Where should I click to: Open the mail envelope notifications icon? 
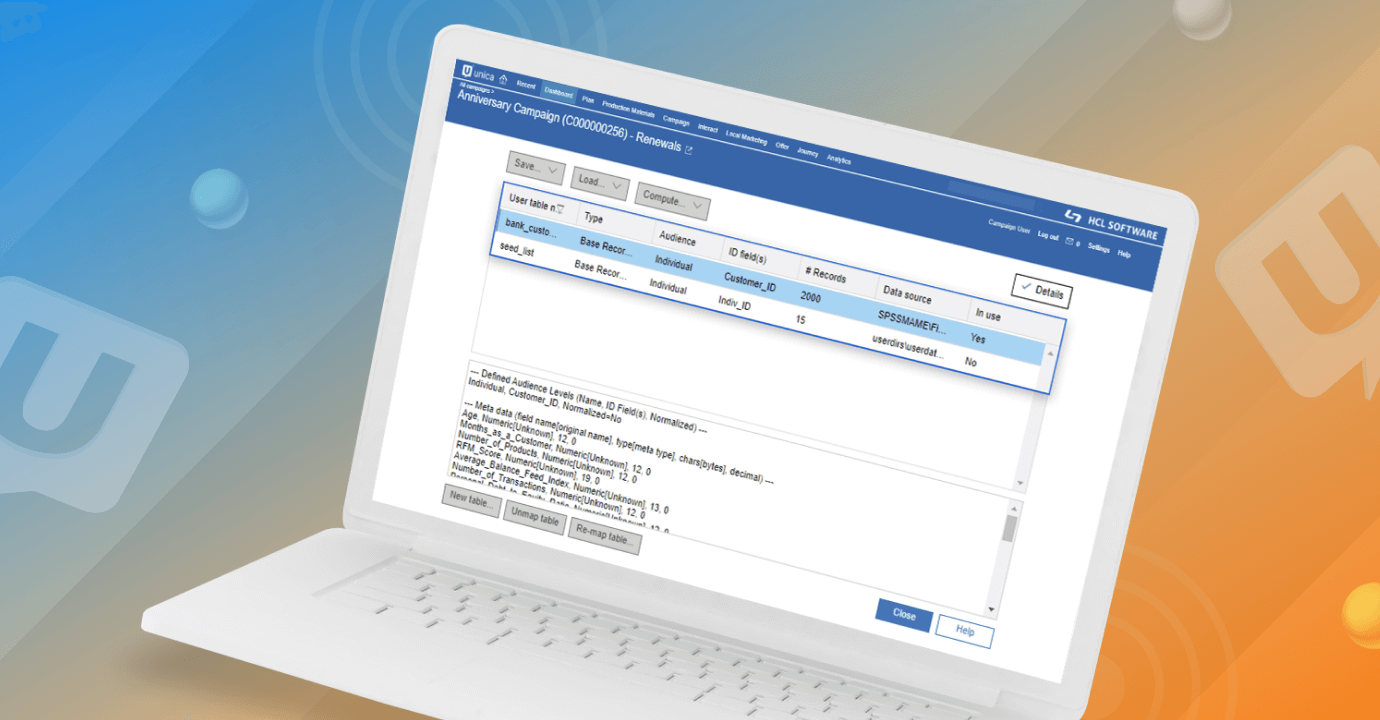click(x=1068, y=242)
